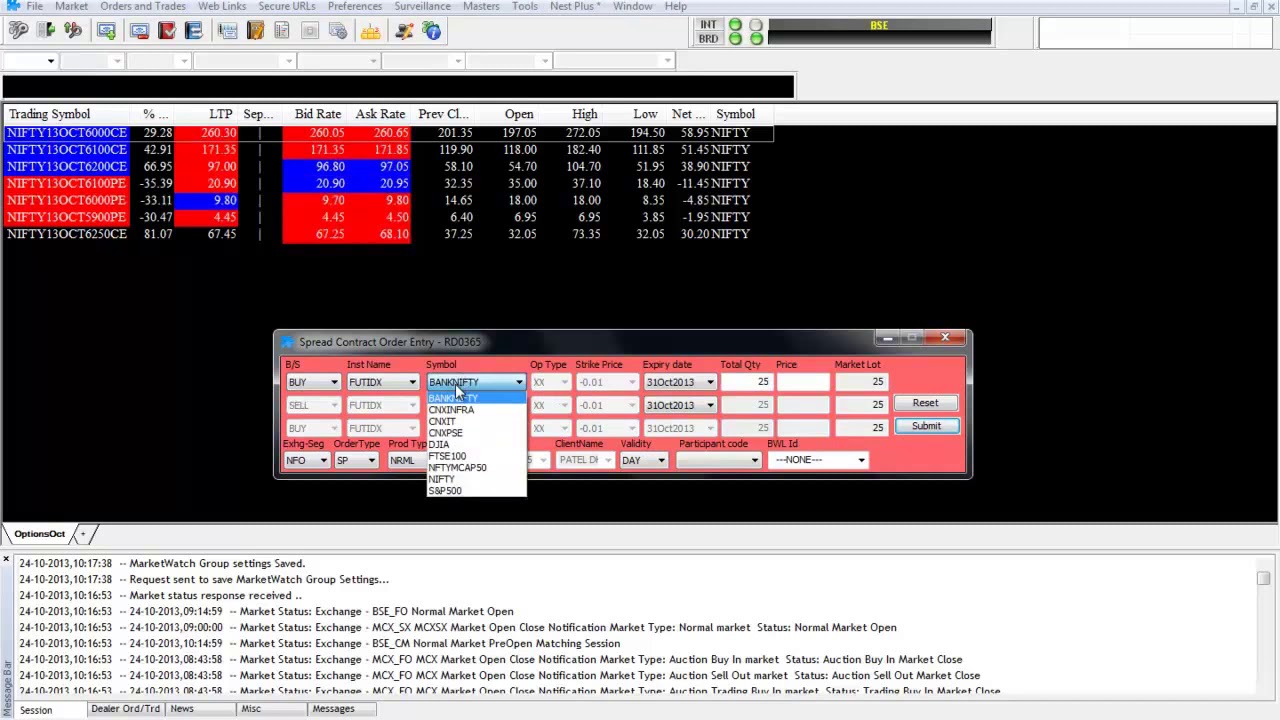Click the report document toolbar icon
Image resolution: width=1280 pixels, height=720 pixels.
click(x=282, y=31)
